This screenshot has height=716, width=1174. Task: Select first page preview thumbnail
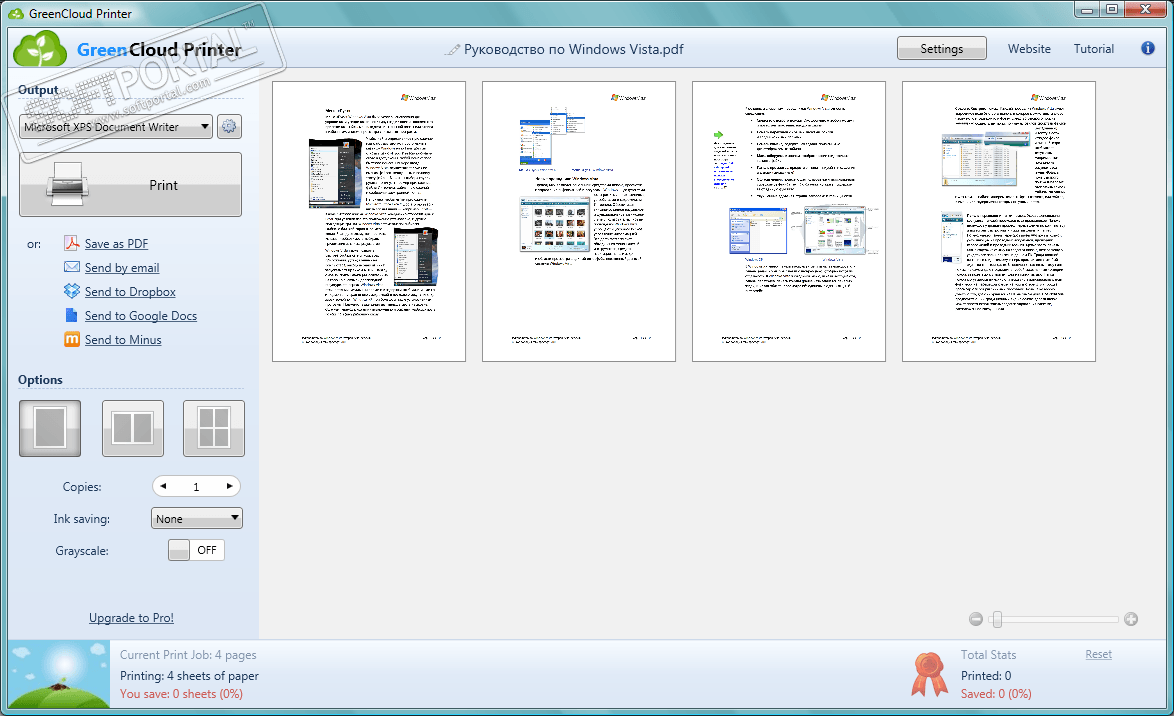[x=369, y=222]
